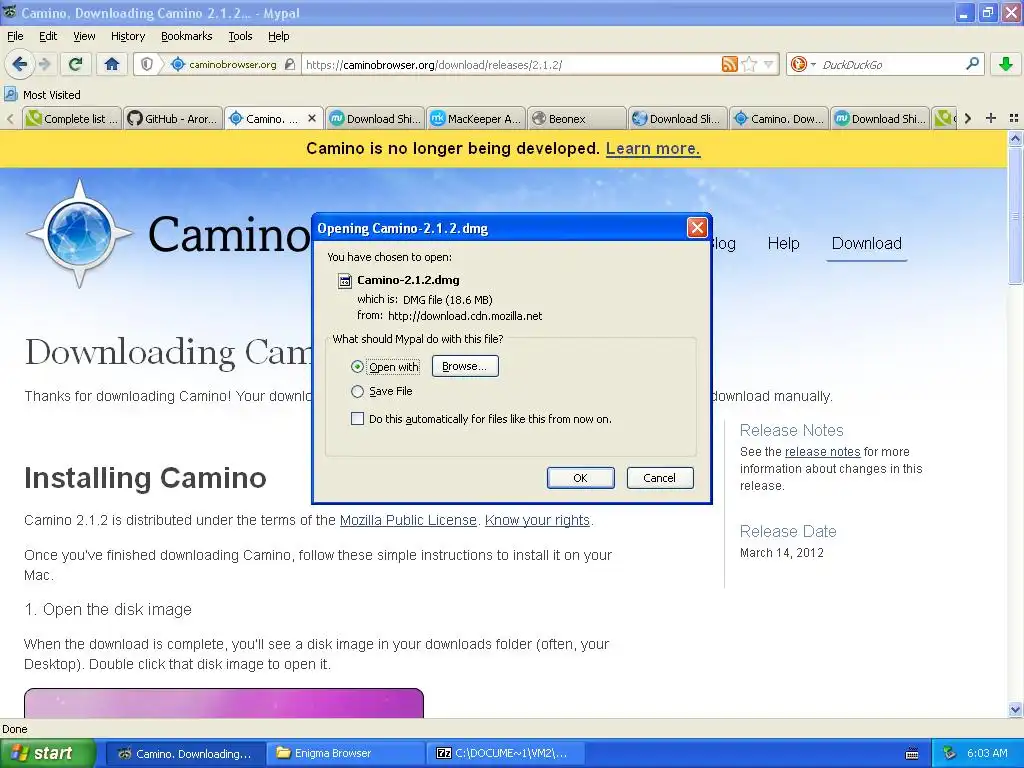1024x768 pixels.
Task: Open the address bar history dropdown arrow
Action: click(x=769, y=64)
